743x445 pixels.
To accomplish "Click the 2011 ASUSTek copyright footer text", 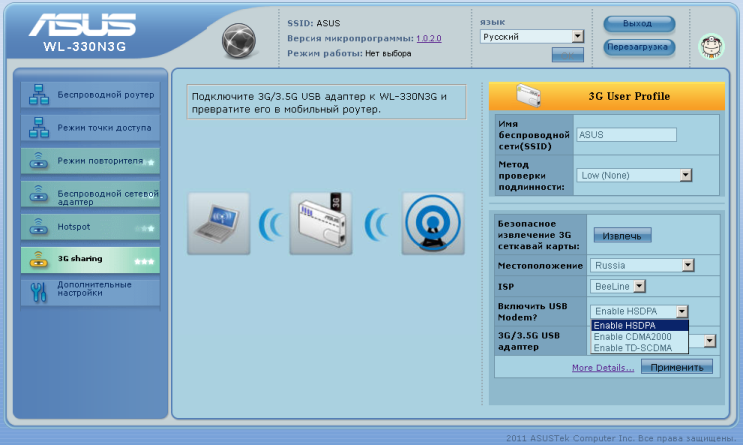I will click(x=621, y=438).
